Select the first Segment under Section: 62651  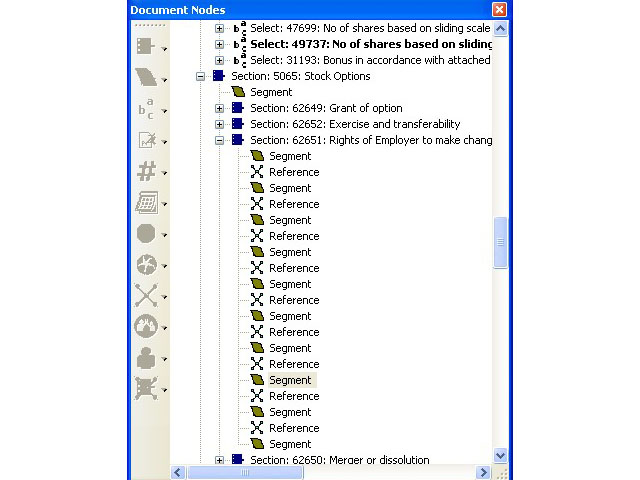290,156
